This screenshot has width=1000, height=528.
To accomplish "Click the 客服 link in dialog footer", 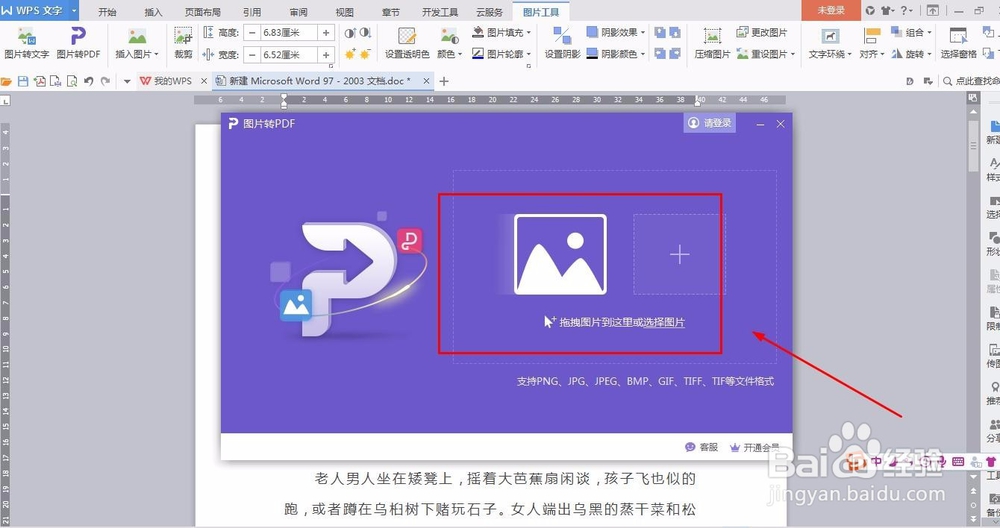I will click(x=702, y=447).
